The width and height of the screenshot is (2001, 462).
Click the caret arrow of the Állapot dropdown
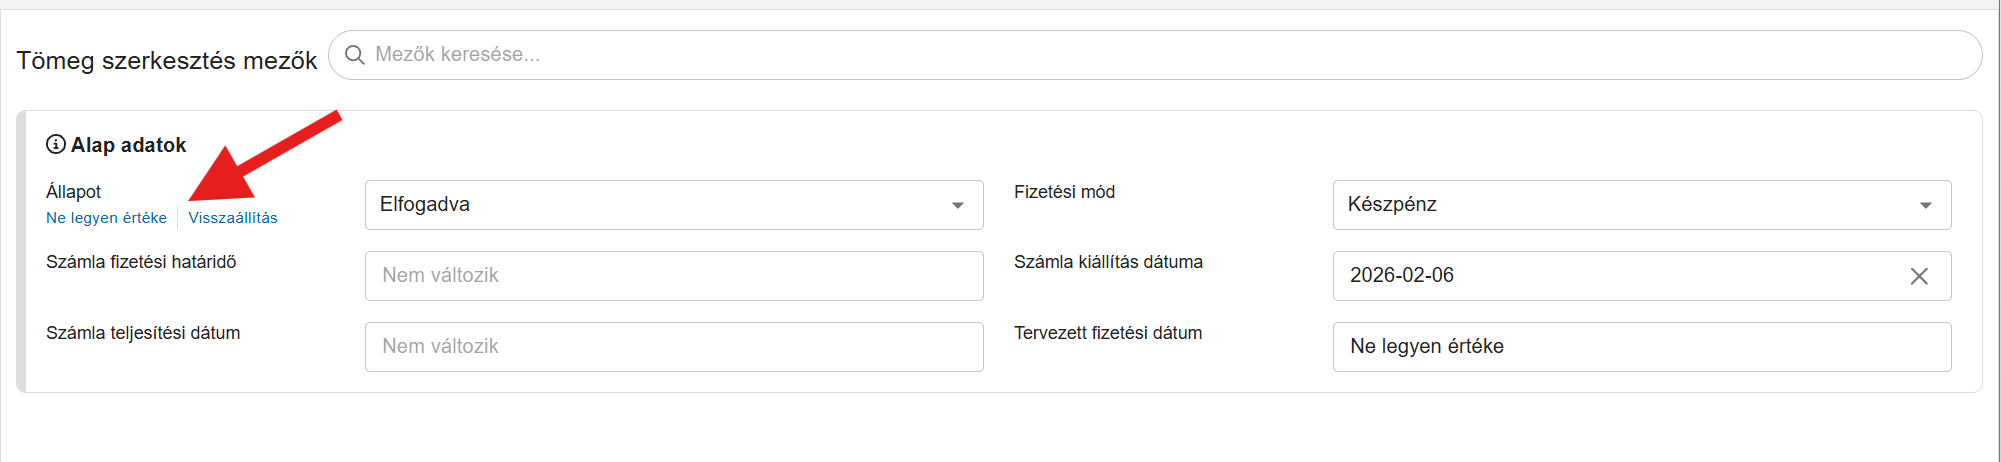(x=957, y=205)
